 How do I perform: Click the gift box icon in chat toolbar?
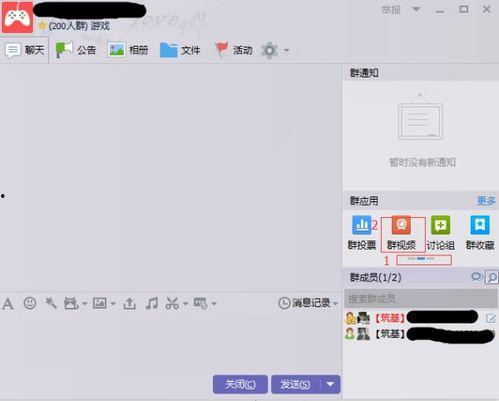[x=71, y=303]
